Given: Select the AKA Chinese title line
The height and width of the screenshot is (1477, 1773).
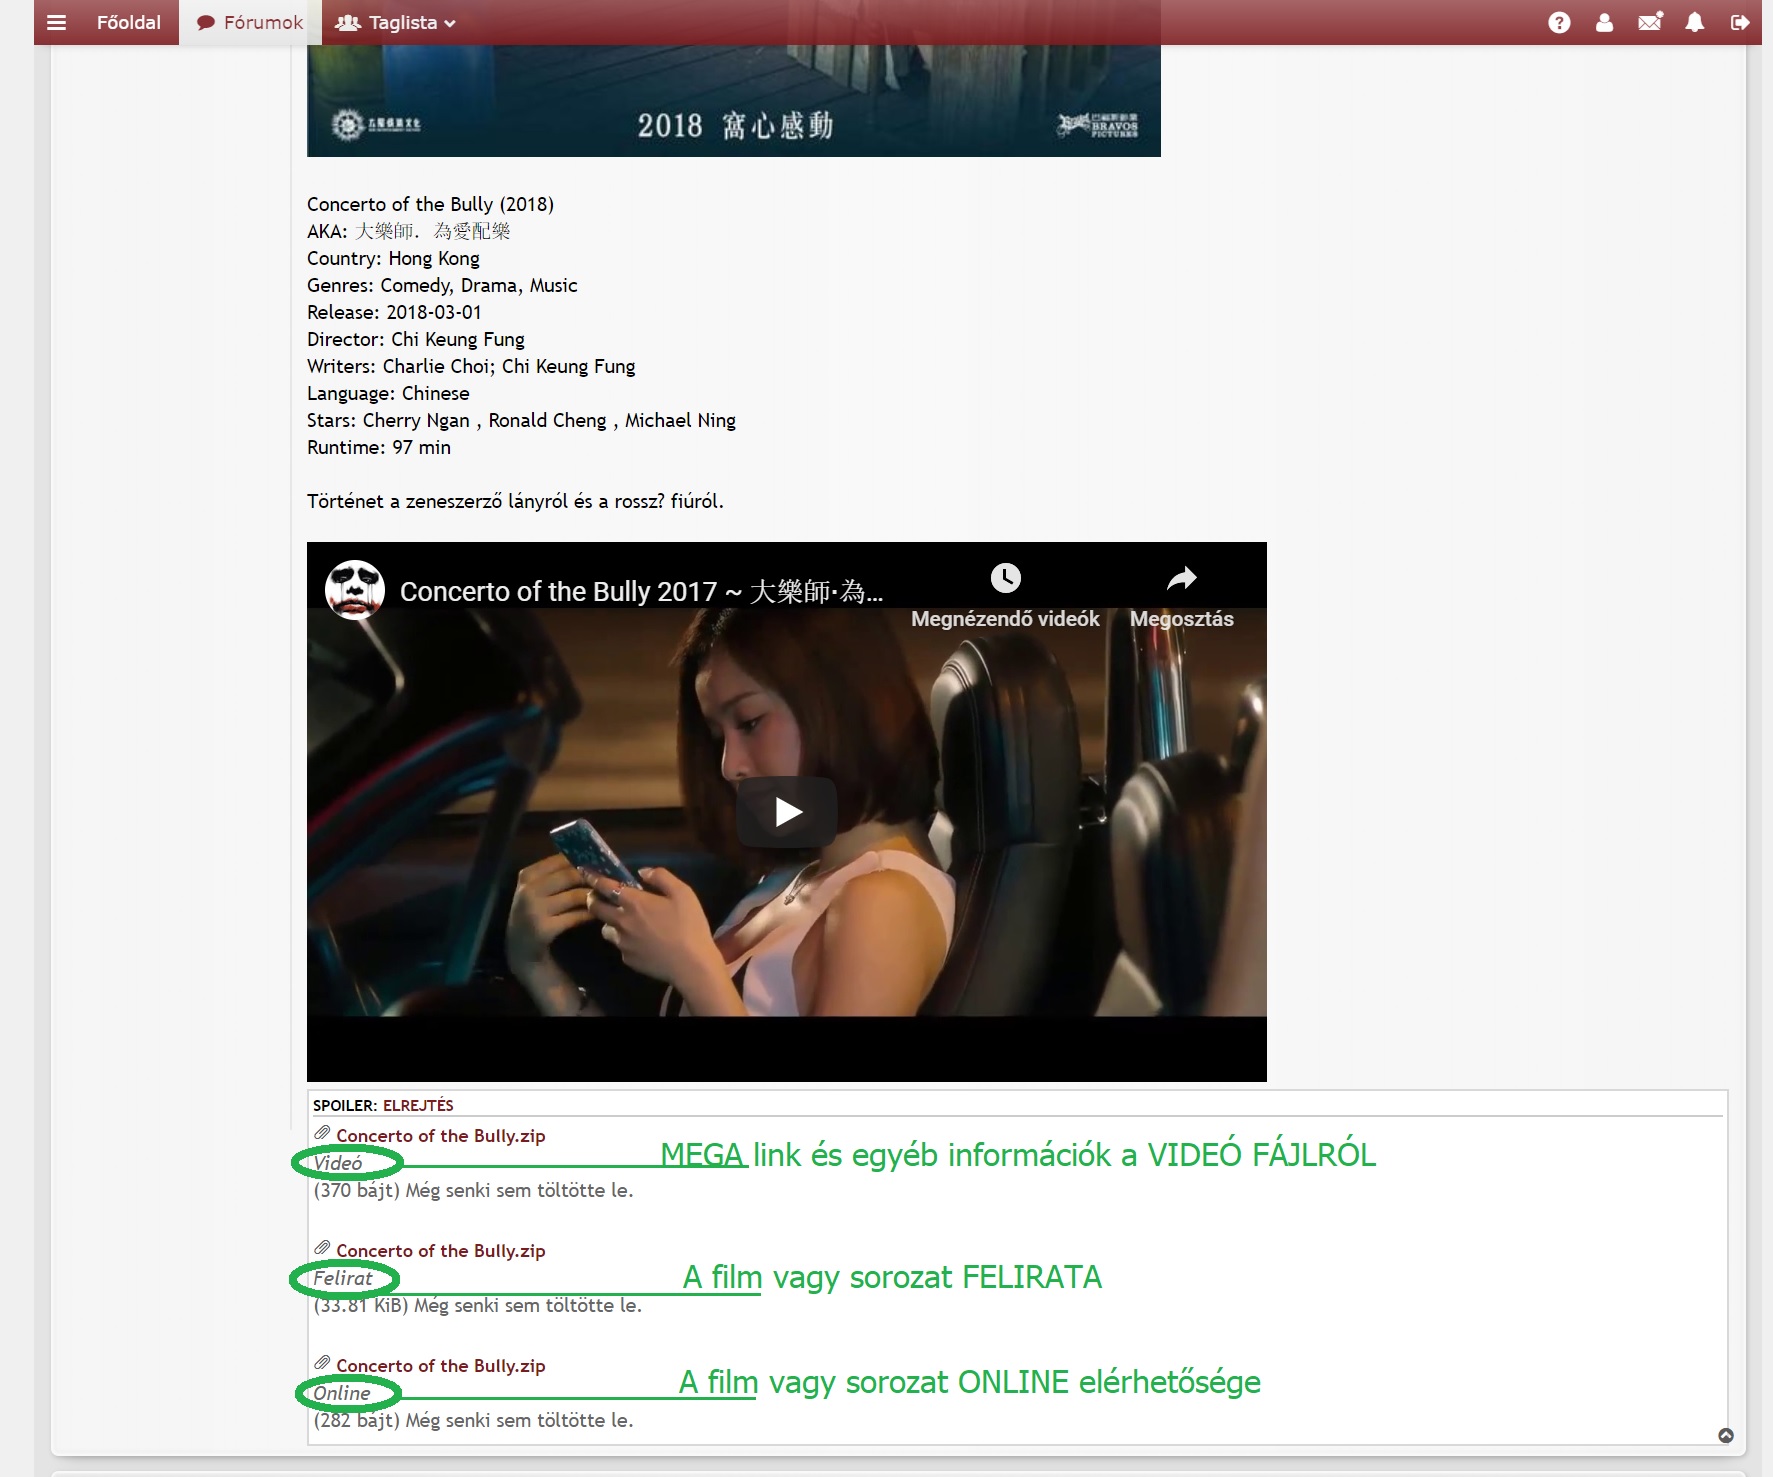Looking at the screenshot, I should [x=408, y=231].
